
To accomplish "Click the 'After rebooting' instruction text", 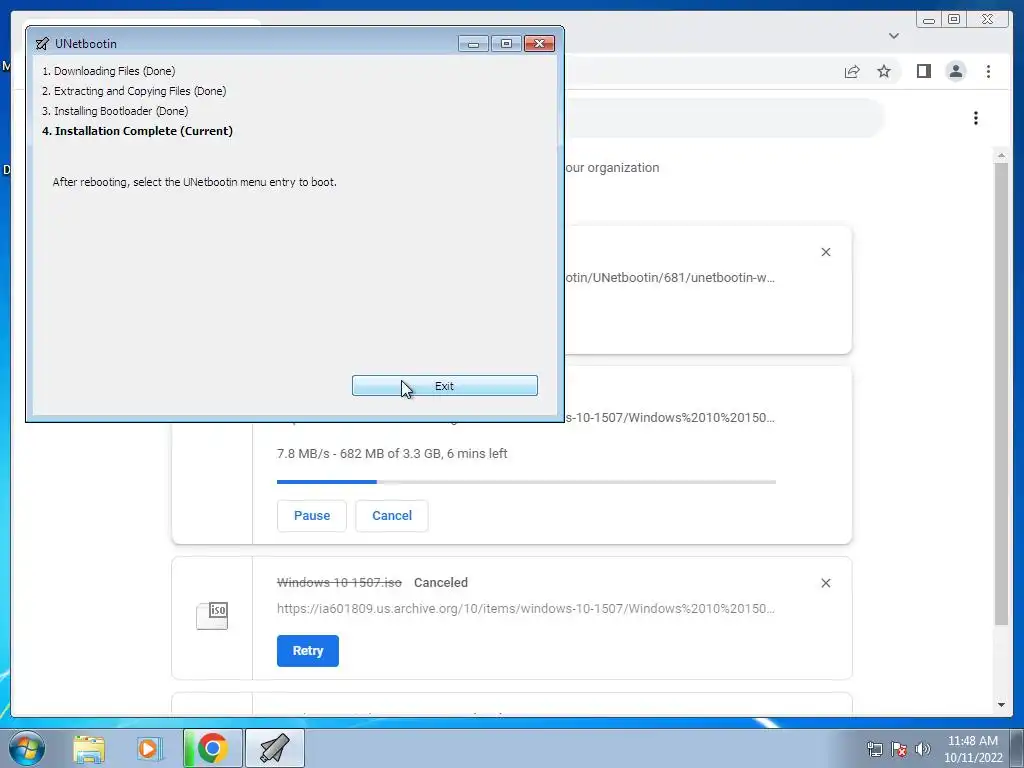I will tap(195, 182).
